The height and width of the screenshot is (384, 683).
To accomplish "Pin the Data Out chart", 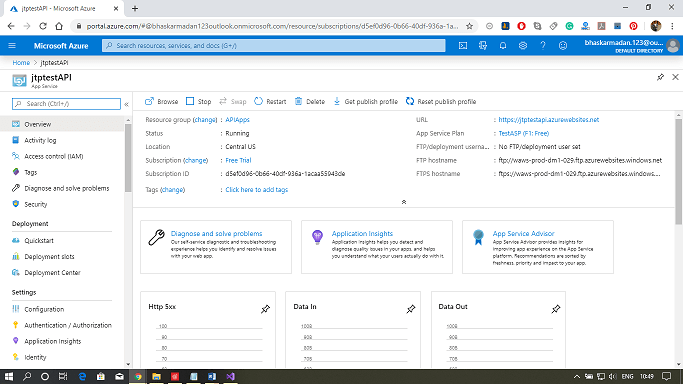I will point(555,309).
